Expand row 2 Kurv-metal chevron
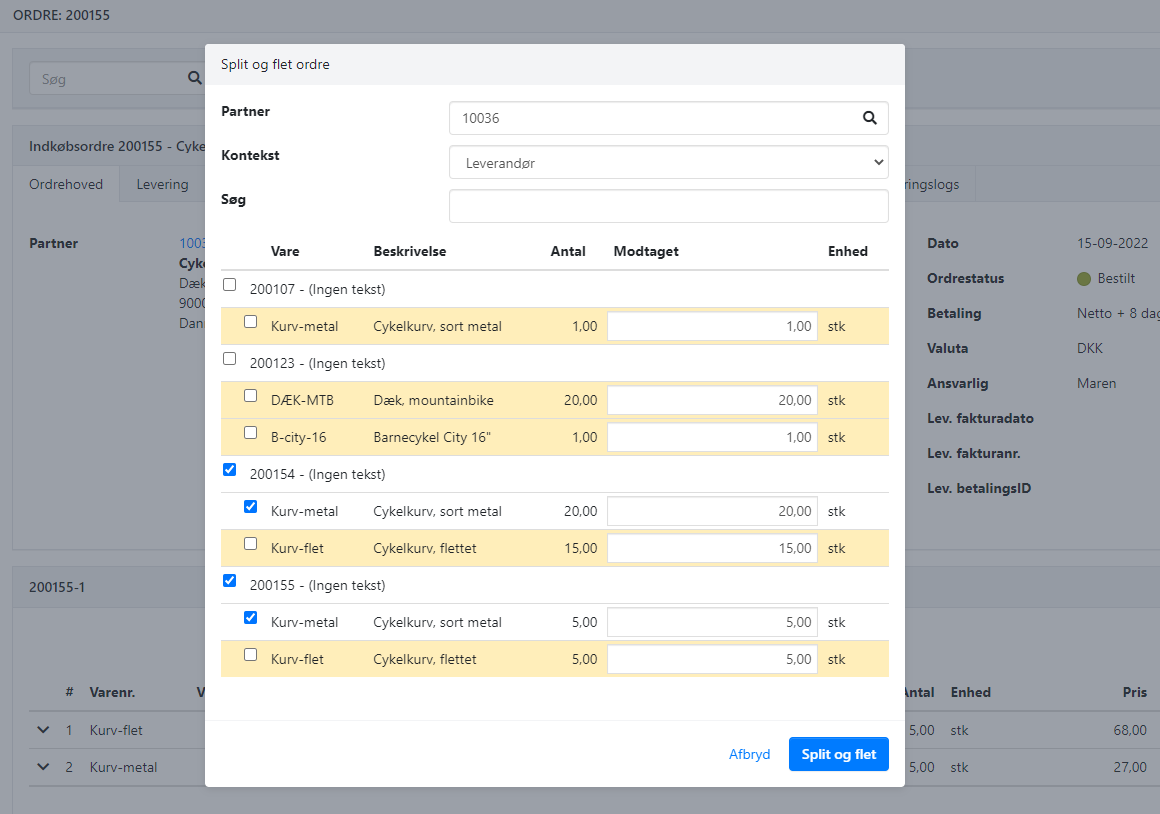1160x814 pixels. (x=43, y=767)
